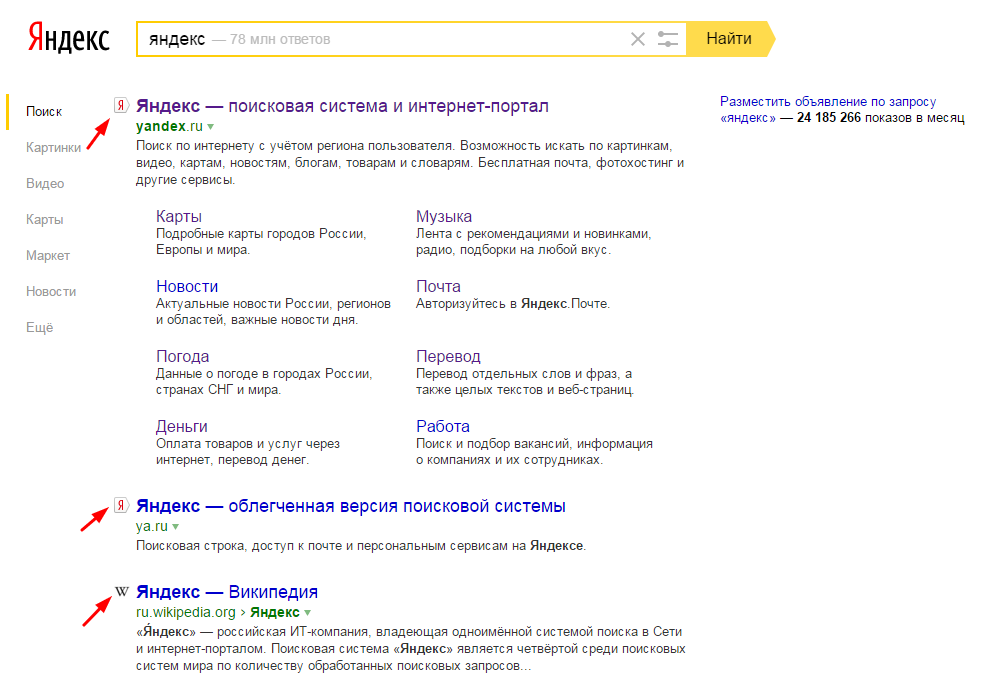Click the Разместить объявление по запросу link

pyautogui.click(x=828, y=102)
